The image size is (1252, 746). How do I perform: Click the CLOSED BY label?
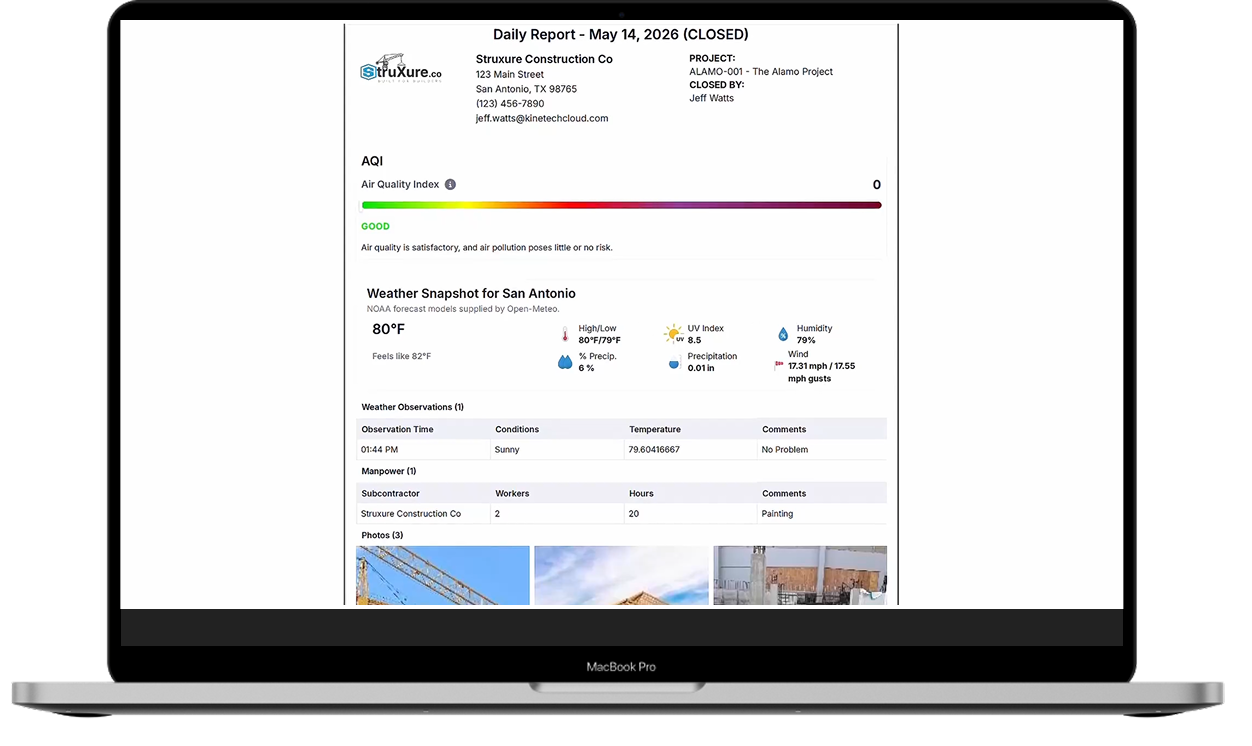coord(717,85)
